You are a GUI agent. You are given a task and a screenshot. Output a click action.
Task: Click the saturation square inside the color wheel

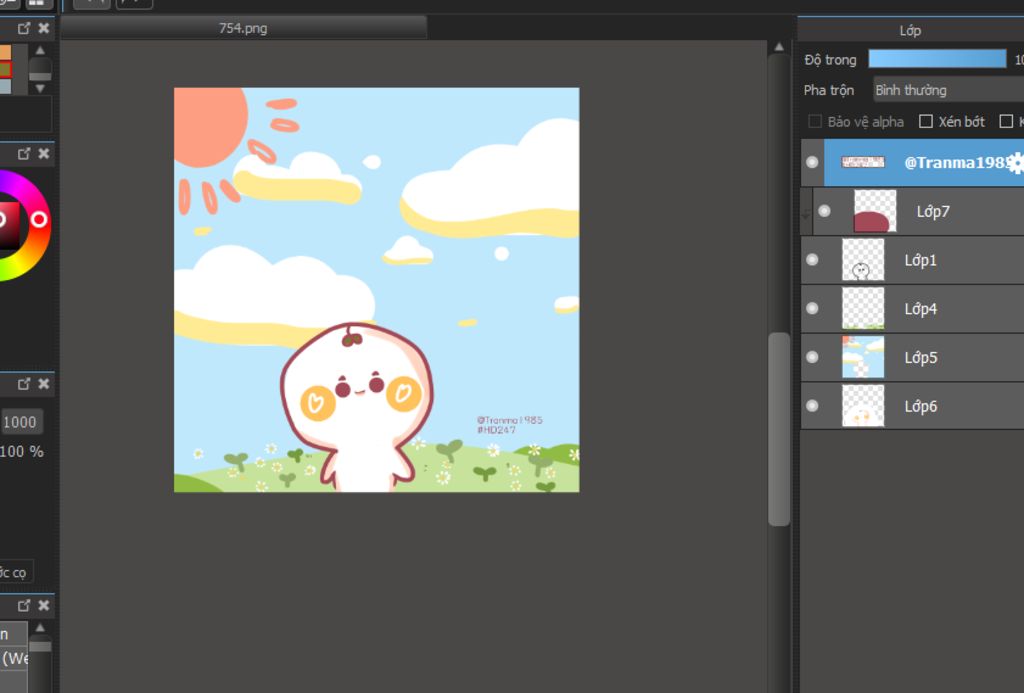(9, 225)
